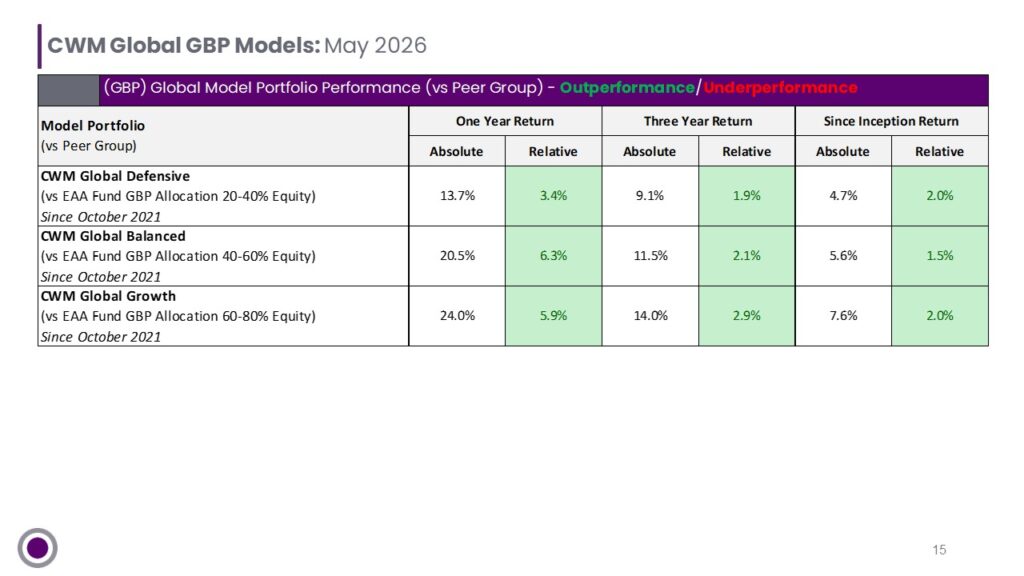Image resolution: width=1024 pixels, height=576 pixels.
Task: Select the CWM Global GBP Models title
Action: (x=236, y=46)
